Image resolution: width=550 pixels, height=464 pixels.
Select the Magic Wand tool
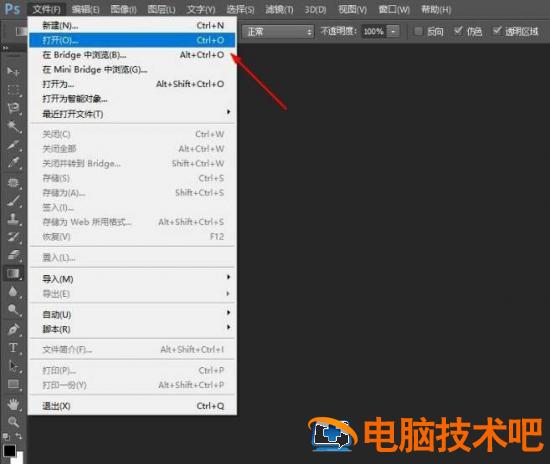13,126
